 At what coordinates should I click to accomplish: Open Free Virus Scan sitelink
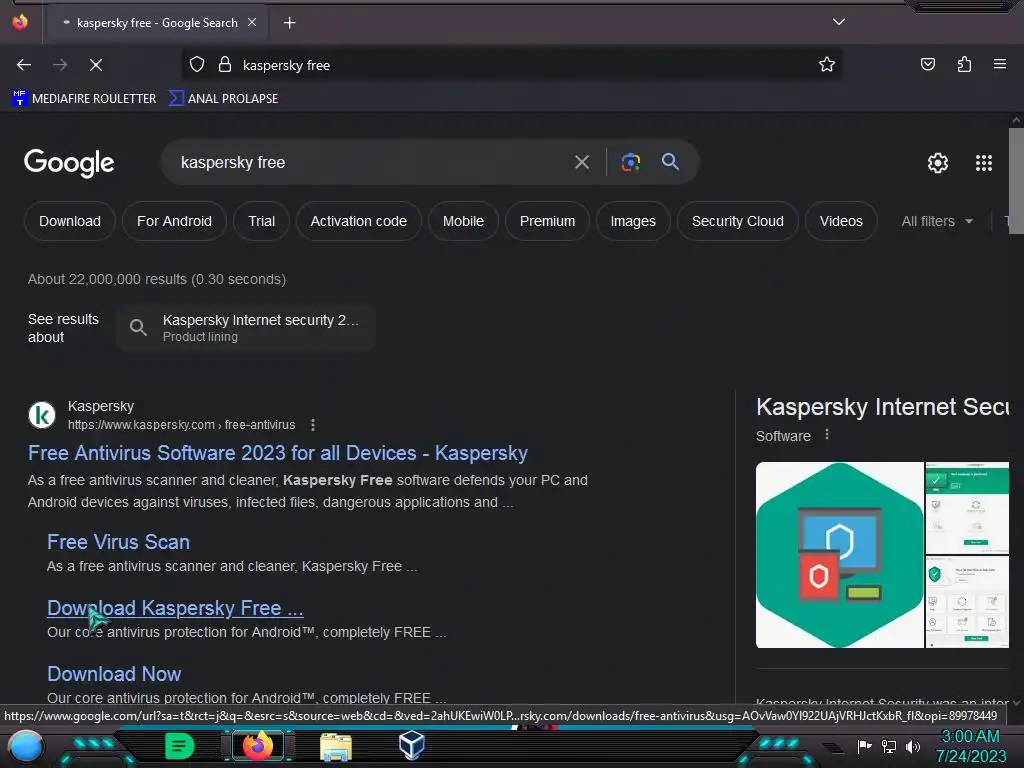[118, 542]
